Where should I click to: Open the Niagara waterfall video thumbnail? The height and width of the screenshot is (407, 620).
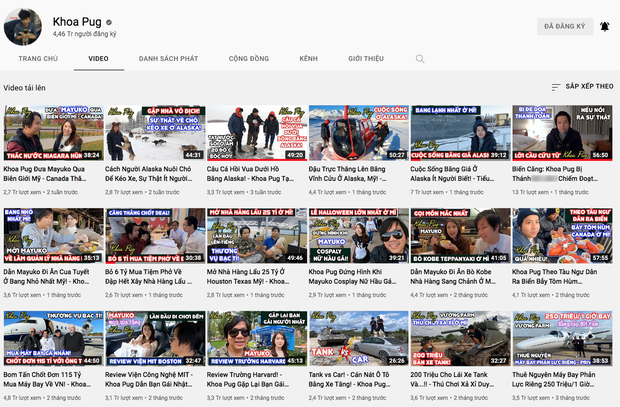tap(54, 133)
